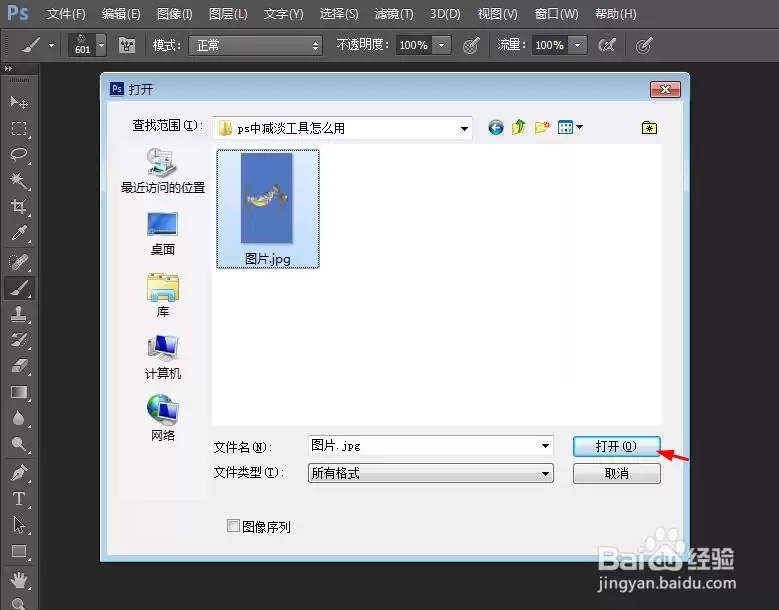Open the tool preset picker arrow
This screenshot has width=779, height=610.
(51, 46)
